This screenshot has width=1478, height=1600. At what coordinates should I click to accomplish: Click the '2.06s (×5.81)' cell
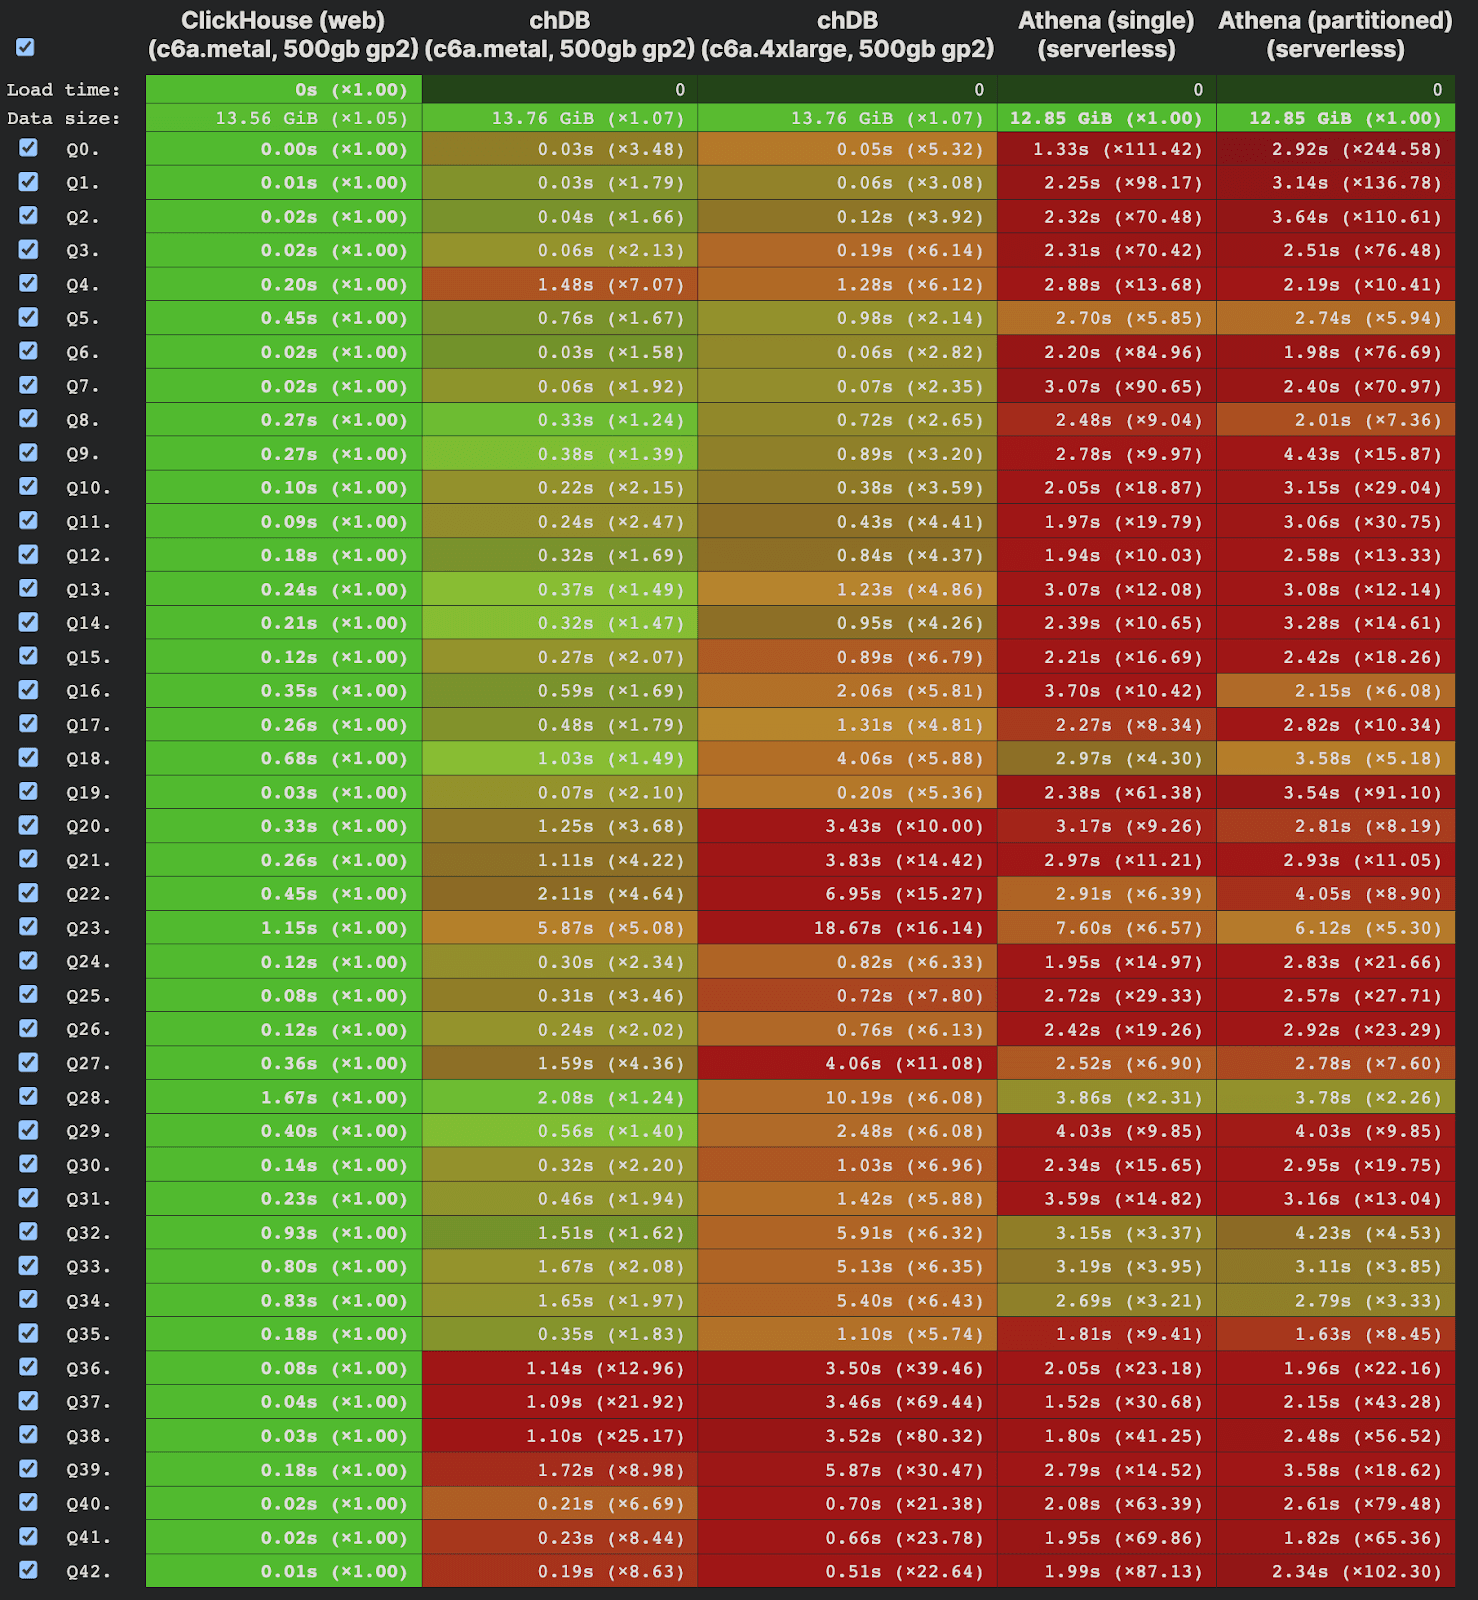(848, 691)
